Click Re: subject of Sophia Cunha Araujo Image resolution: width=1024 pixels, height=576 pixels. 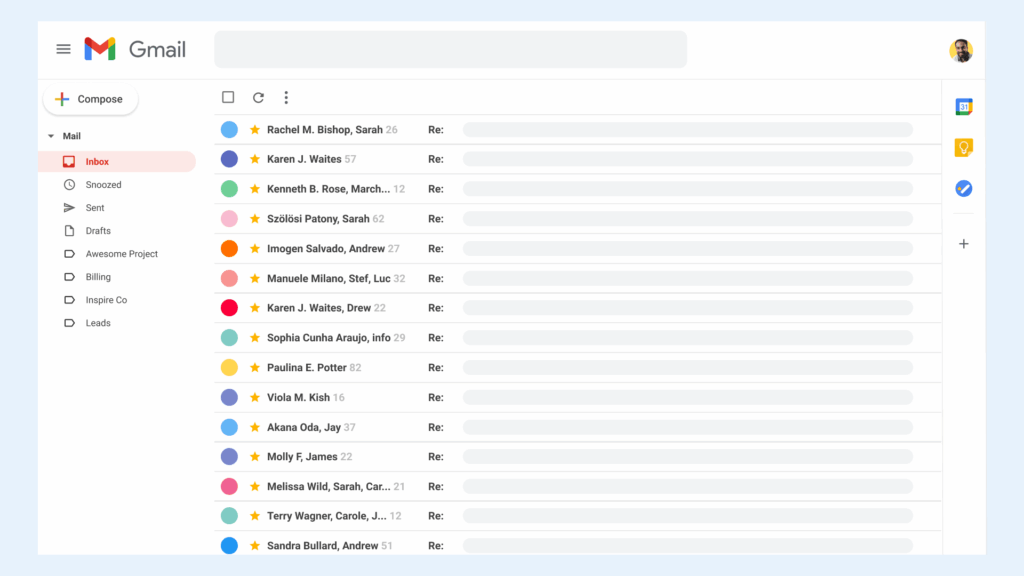tap(436, 338)
